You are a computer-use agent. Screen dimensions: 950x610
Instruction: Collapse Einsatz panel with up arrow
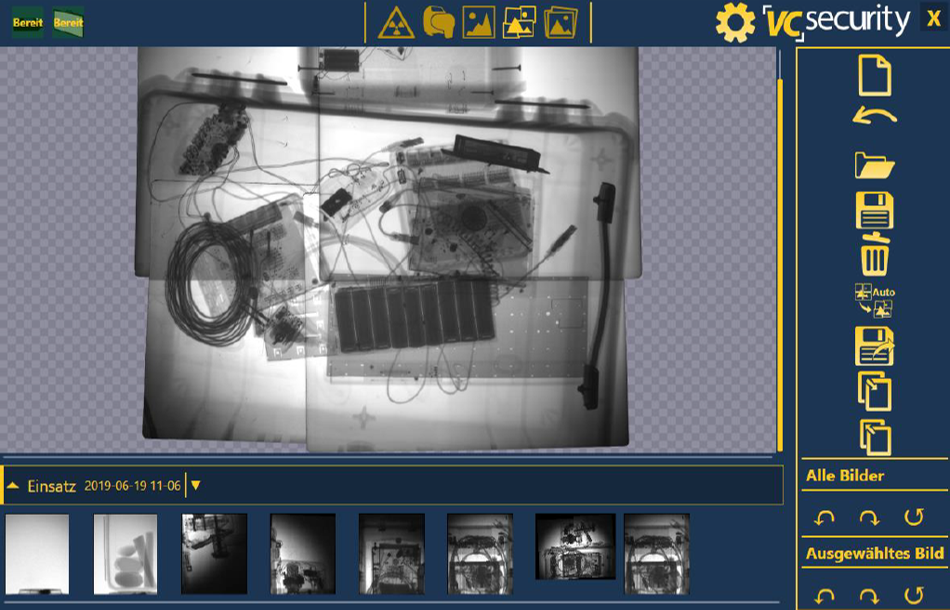click(13, 486)
